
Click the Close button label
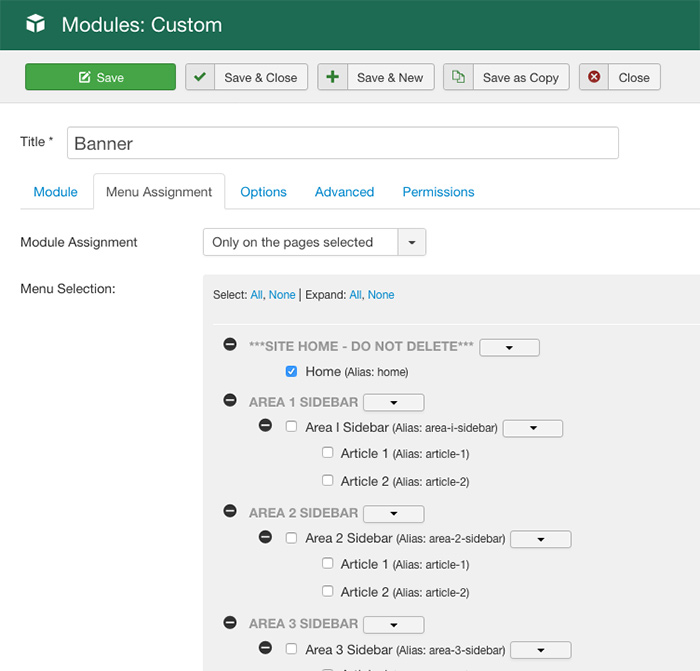634,78
